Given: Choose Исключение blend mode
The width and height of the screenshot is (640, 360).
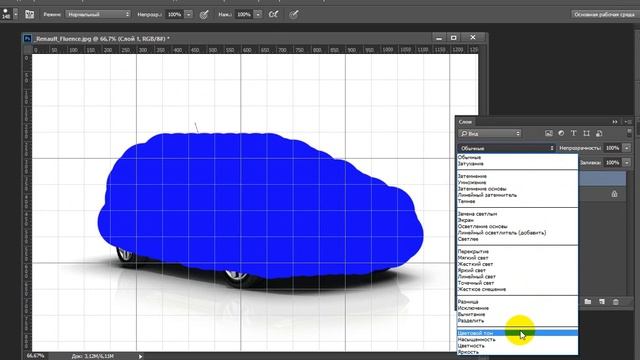Looking at the screenshot, I should pyautogui.click(x=517, y=308).
